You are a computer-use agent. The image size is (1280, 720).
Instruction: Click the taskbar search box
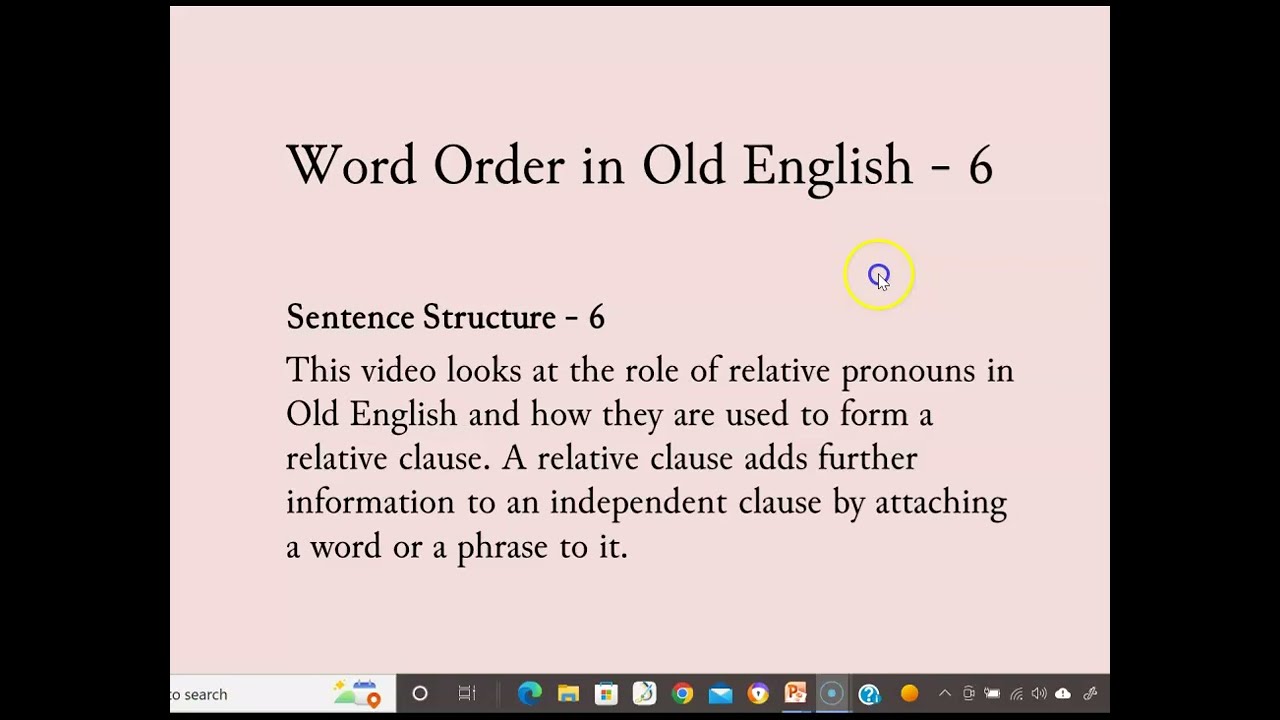point(283,694)
